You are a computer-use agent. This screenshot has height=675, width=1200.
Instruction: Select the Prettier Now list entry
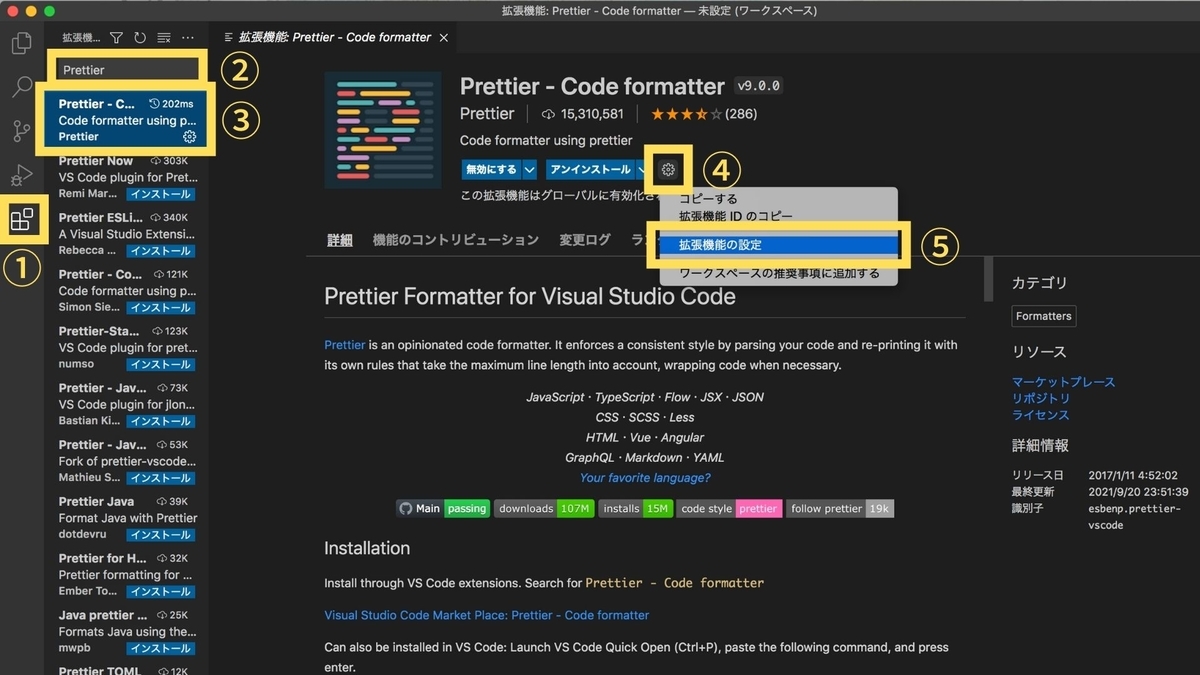[x=126, y=177]
